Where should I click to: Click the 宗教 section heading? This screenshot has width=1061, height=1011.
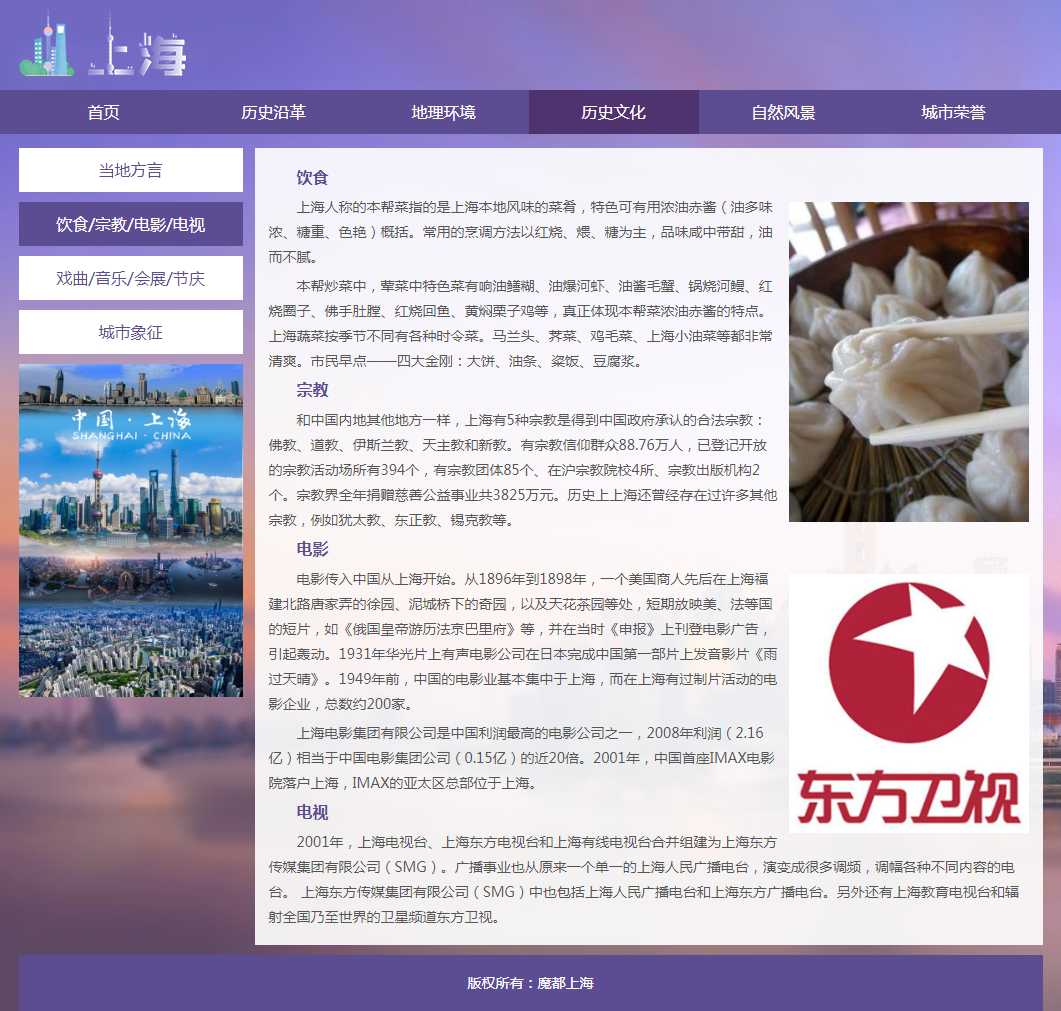(312, 390)
